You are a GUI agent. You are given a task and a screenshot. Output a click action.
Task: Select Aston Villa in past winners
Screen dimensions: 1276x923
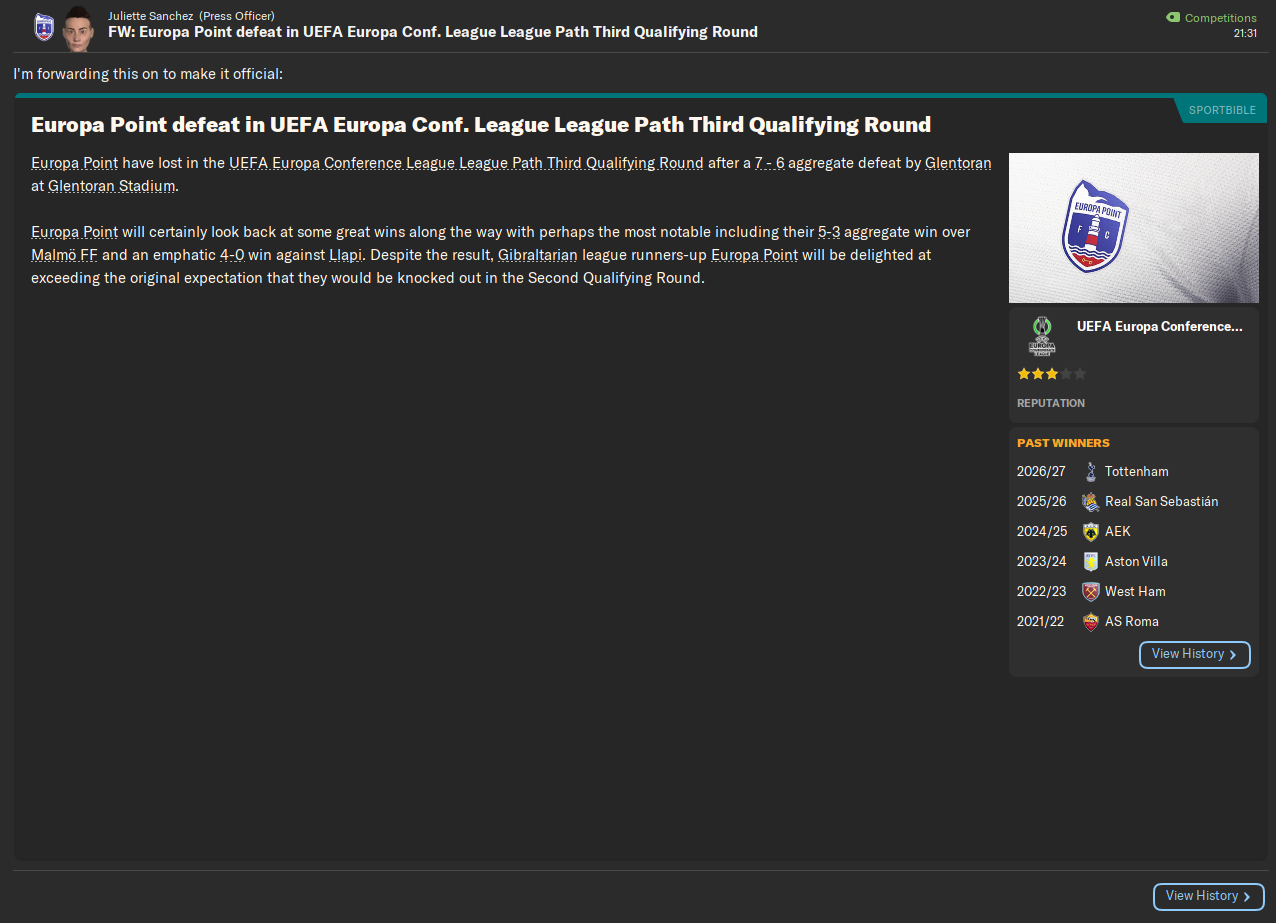pyautogui.click(x=1136, y=561)
